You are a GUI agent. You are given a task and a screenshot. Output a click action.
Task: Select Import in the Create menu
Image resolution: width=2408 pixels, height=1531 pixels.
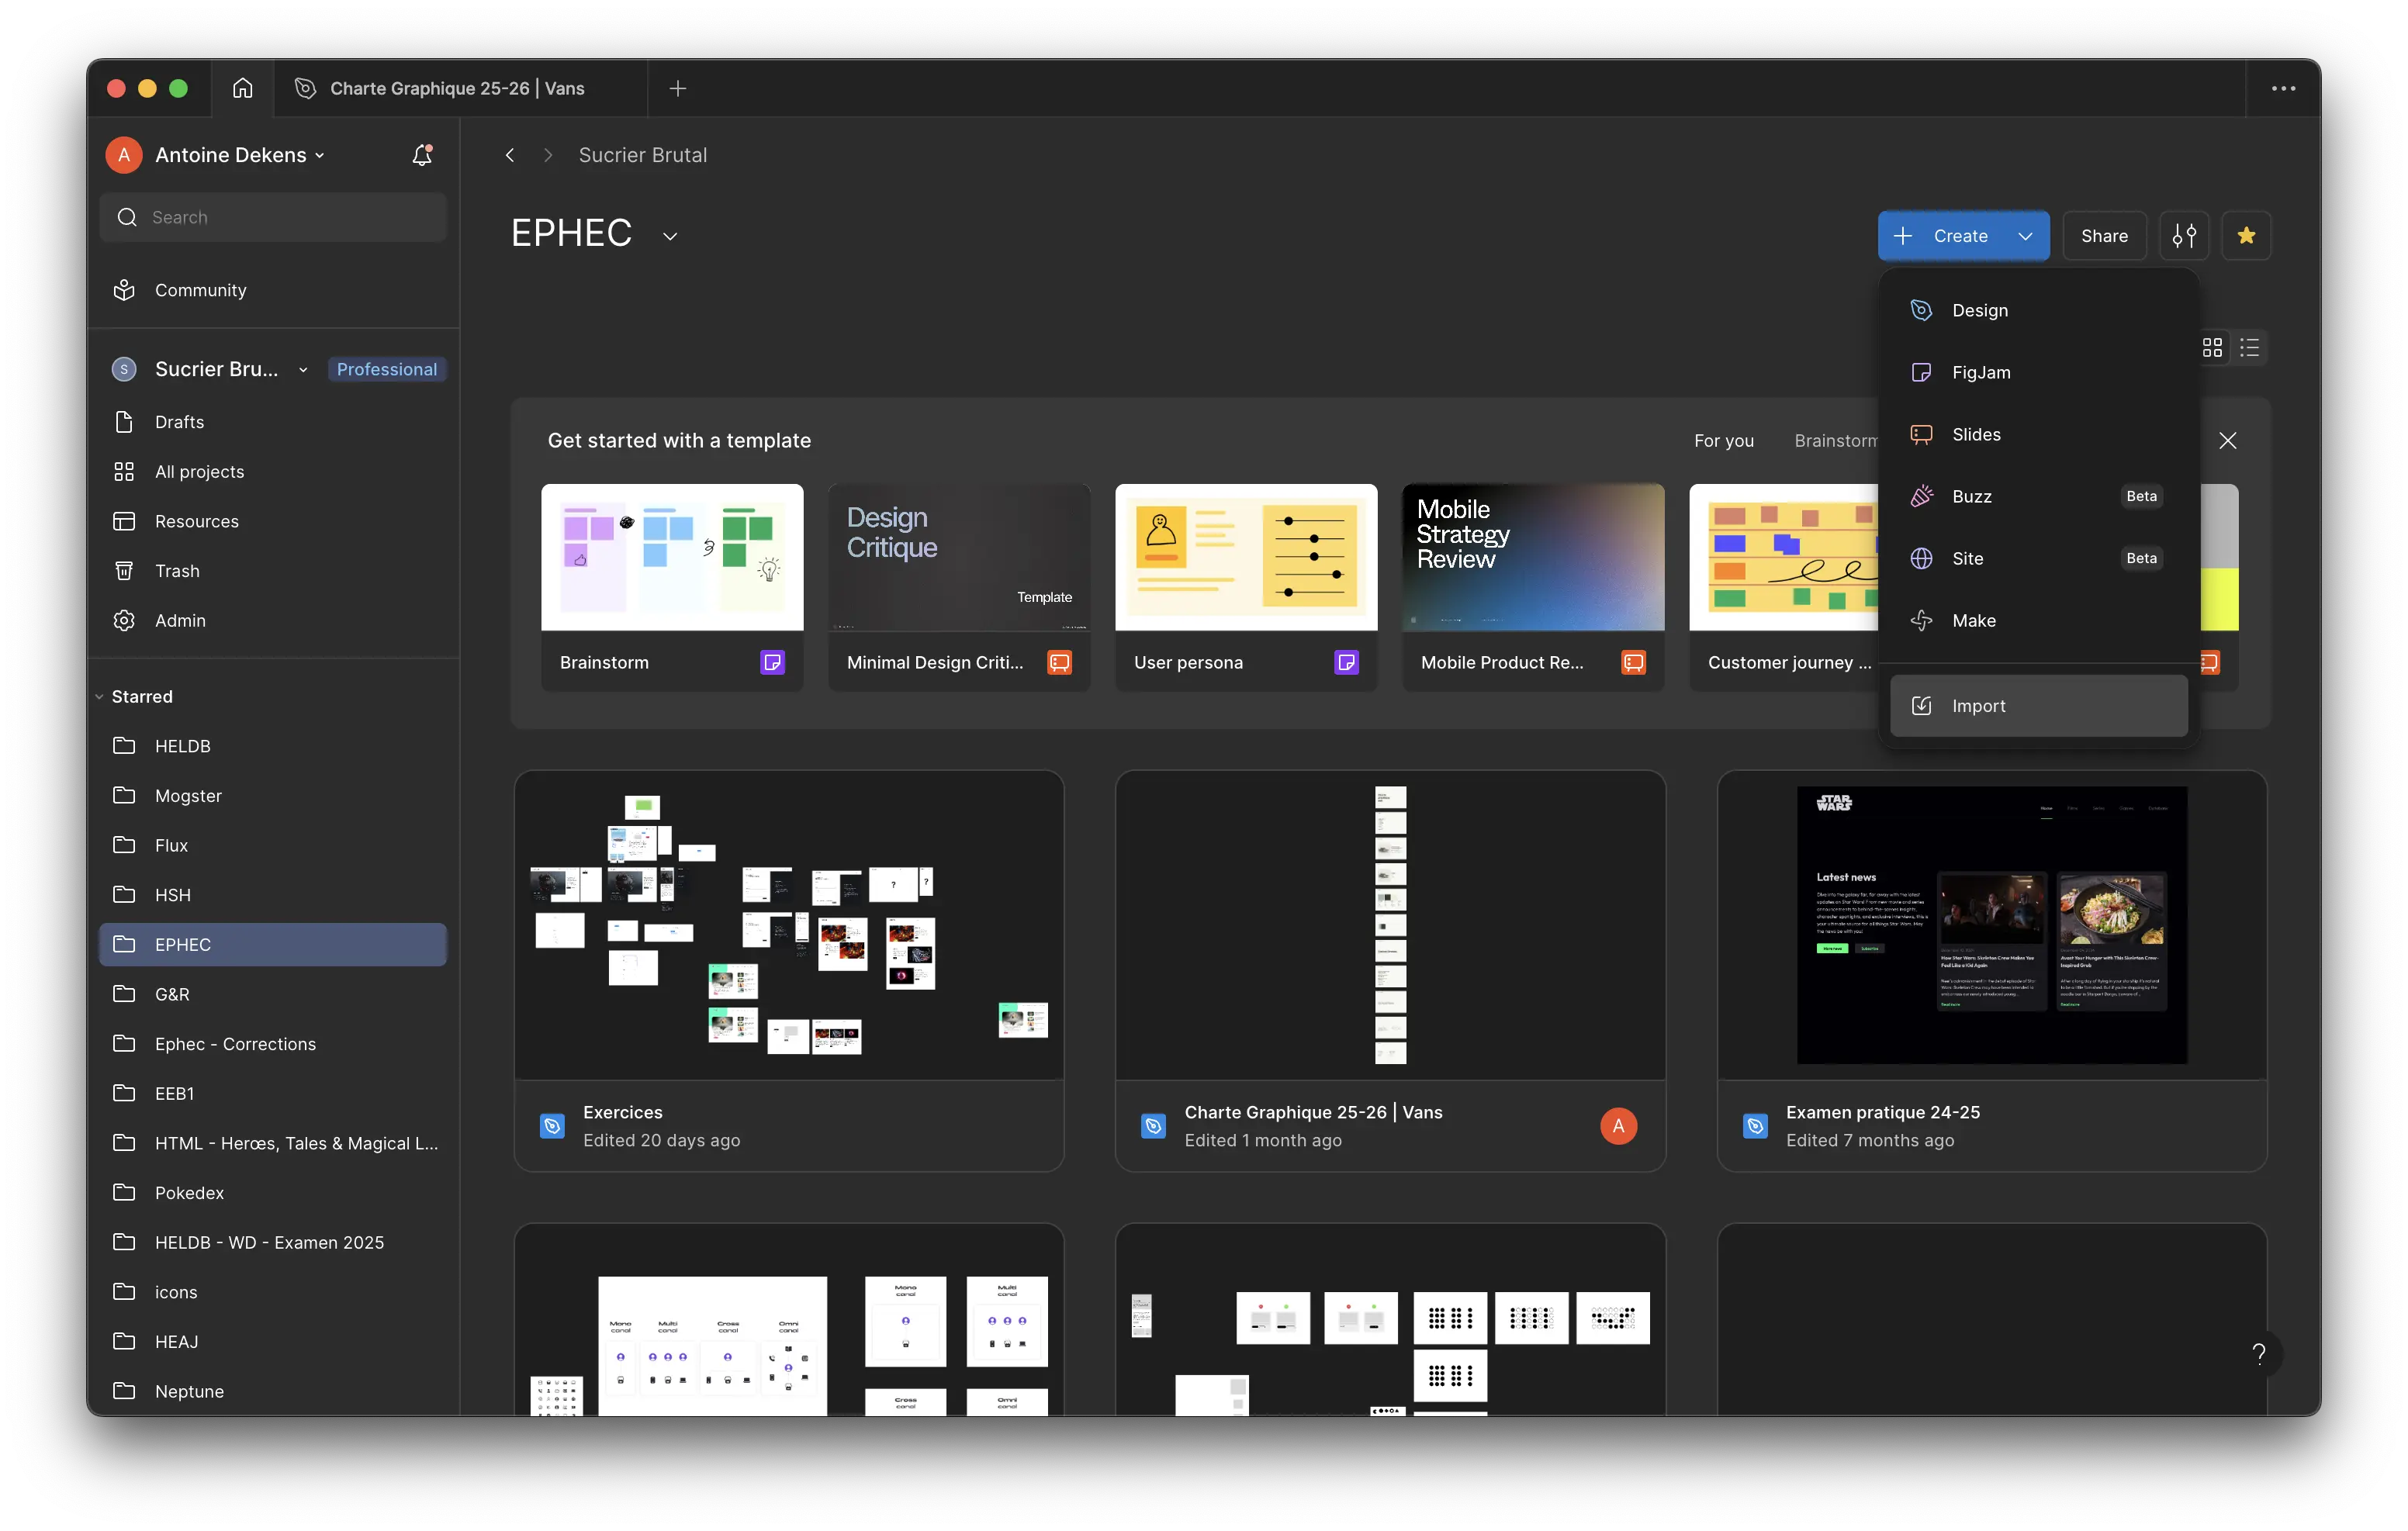[1978, 706]
